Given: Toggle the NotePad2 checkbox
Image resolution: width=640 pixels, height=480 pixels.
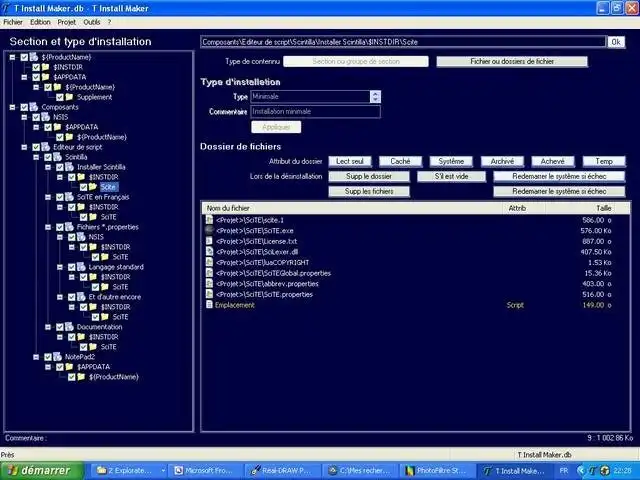Looking at the screenshot, I should (x=48, y=357).
